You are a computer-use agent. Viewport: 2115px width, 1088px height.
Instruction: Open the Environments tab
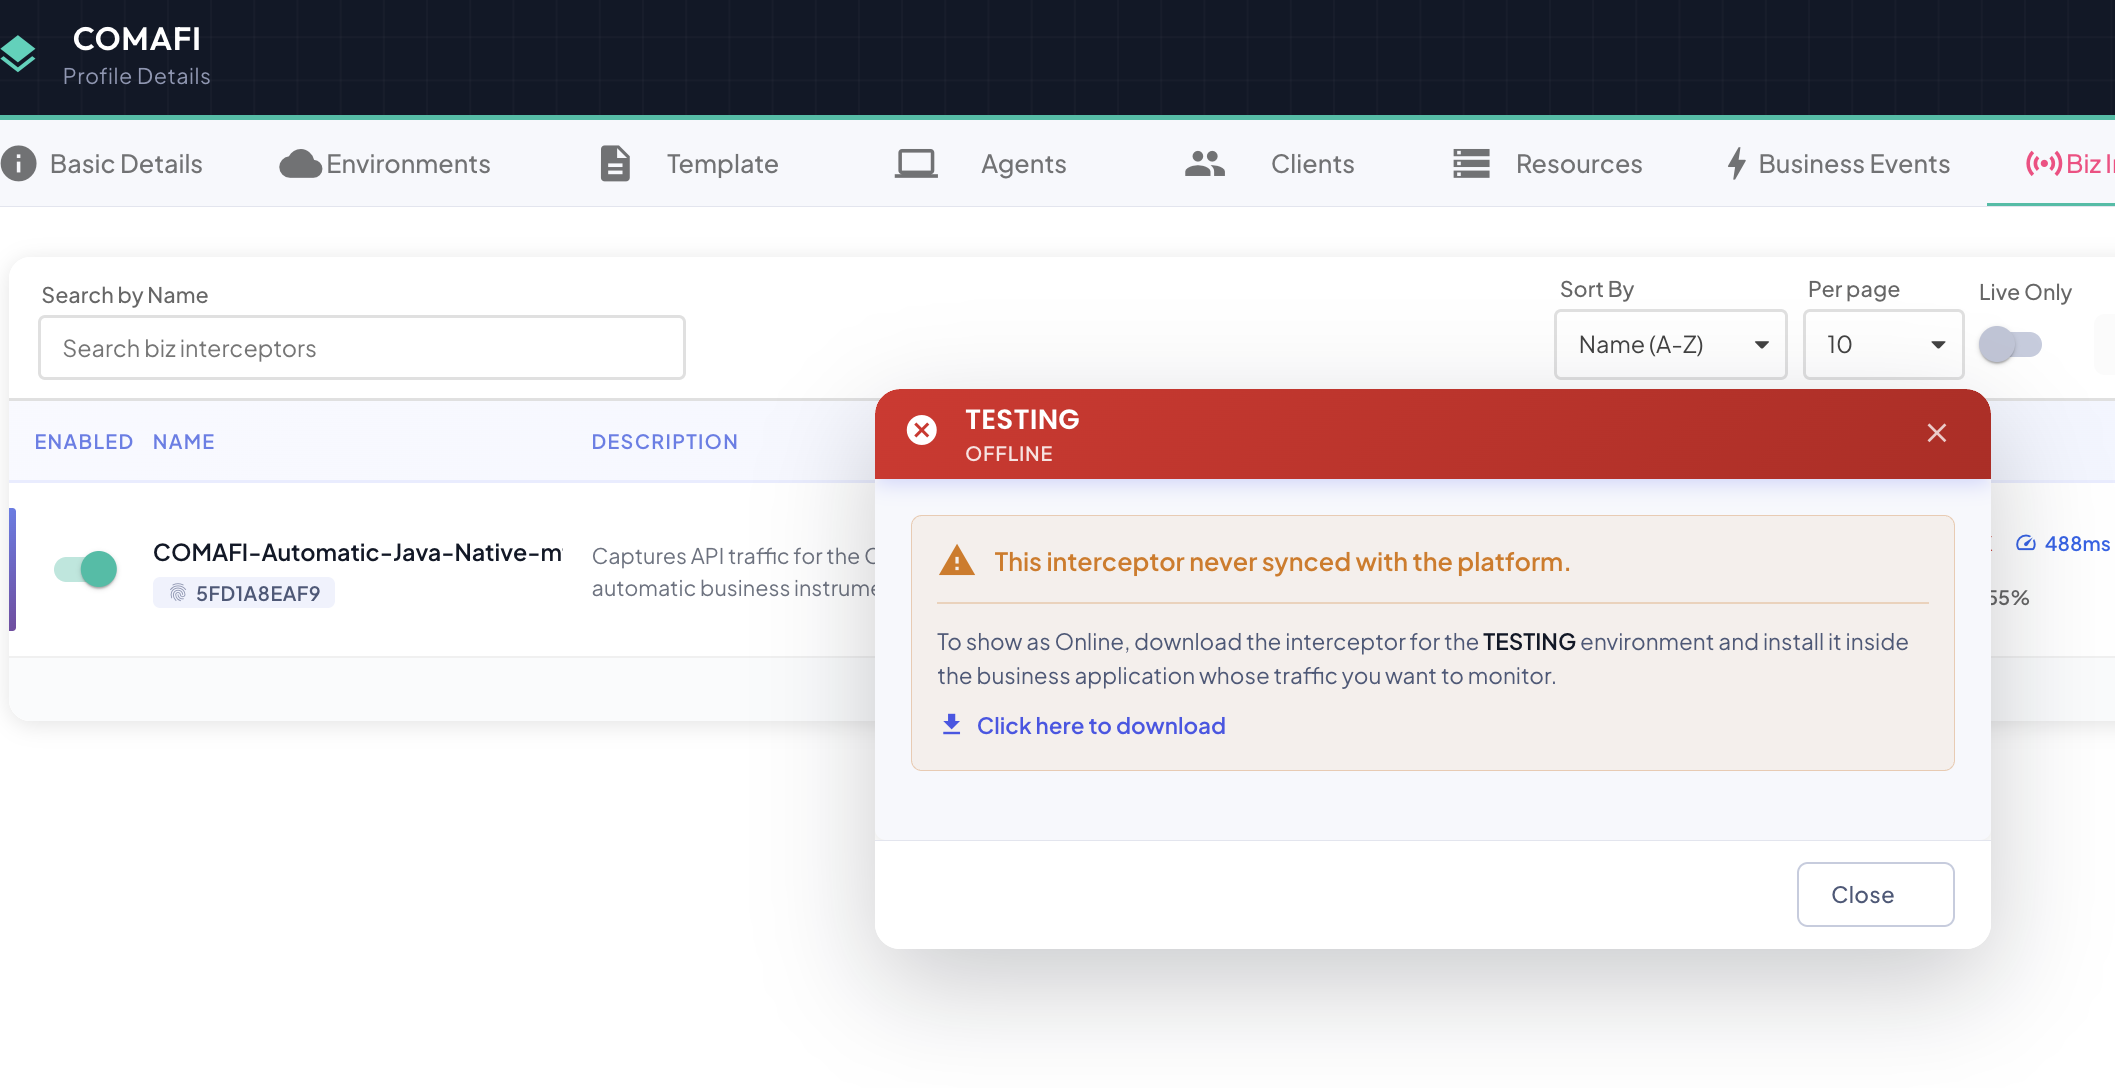click(x=386, y=164)
